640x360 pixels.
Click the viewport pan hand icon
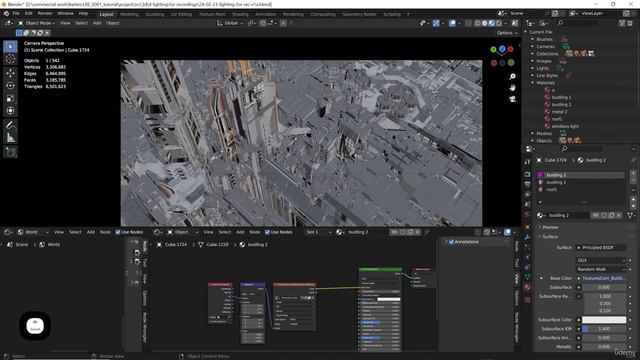pyautogui.click(x=513, y=88)
